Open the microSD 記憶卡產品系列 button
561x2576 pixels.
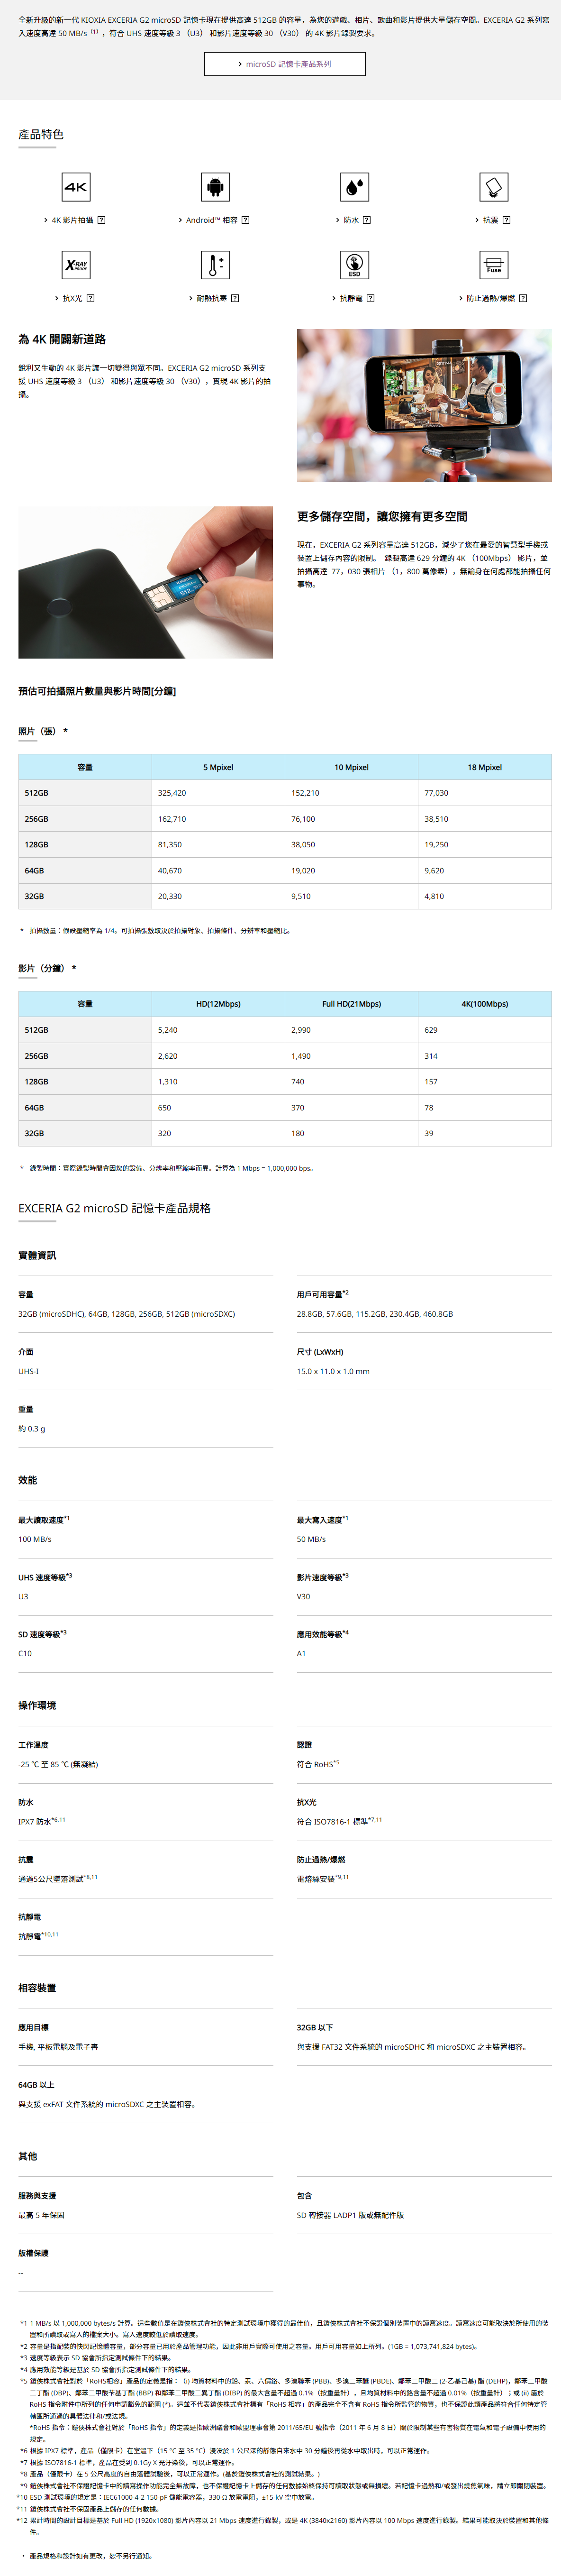coord(285,64)
